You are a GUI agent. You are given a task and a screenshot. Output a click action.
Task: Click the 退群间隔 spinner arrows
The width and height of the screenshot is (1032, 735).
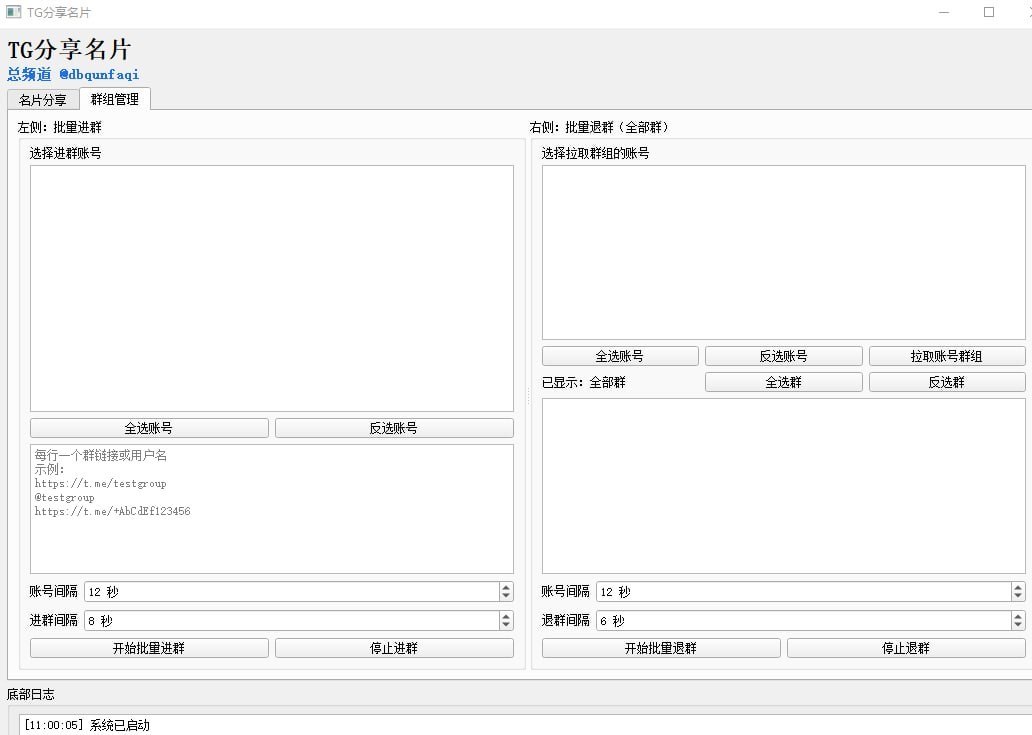click(1018, 621)
